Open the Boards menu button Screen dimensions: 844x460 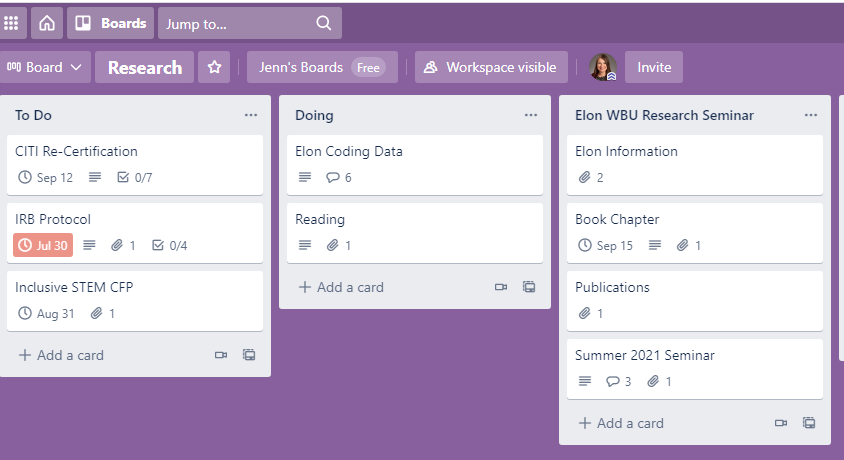click(110, 23)
